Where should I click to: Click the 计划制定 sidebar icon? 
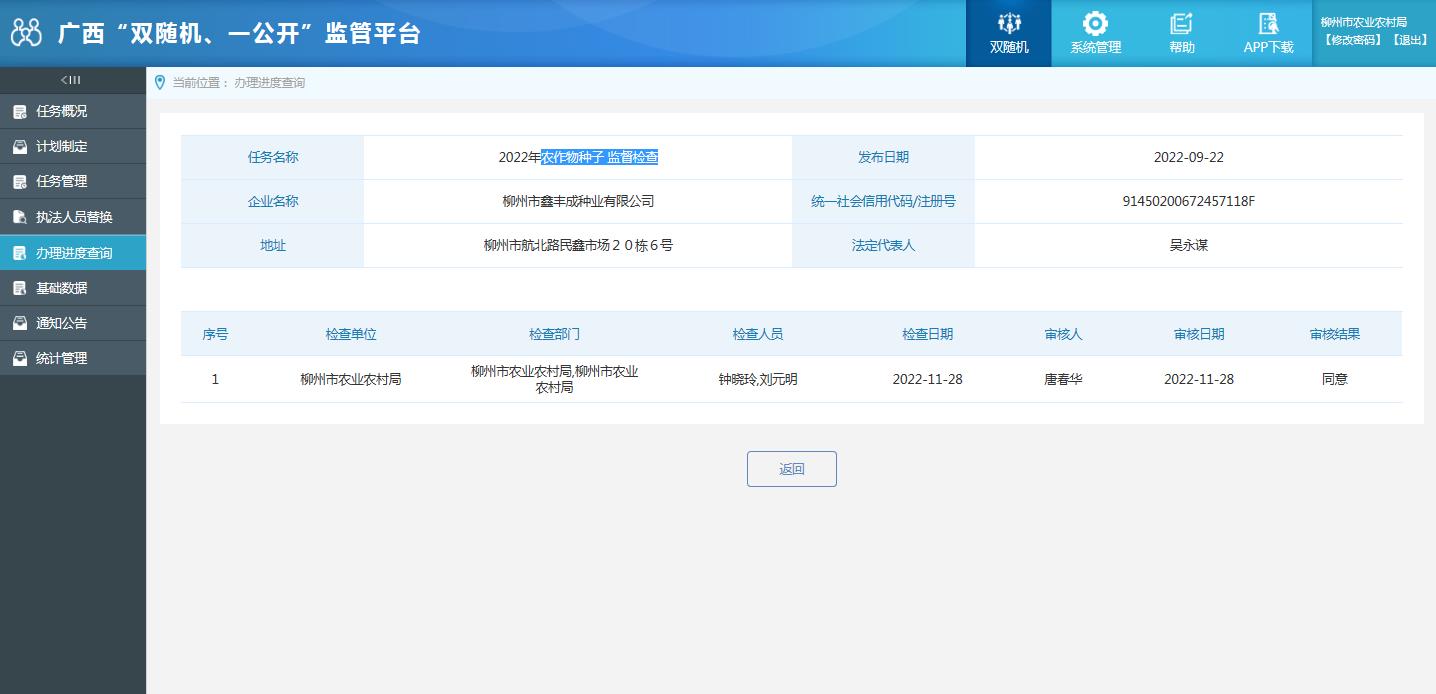(20, 147)
